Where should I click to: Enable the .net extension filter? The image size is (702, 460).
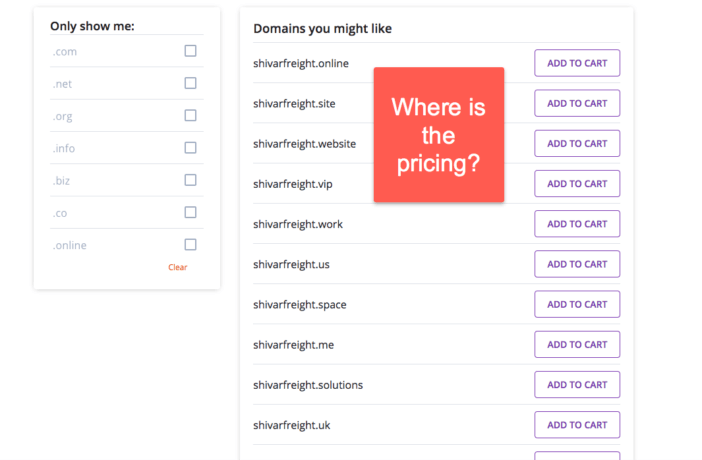[190, 83]
